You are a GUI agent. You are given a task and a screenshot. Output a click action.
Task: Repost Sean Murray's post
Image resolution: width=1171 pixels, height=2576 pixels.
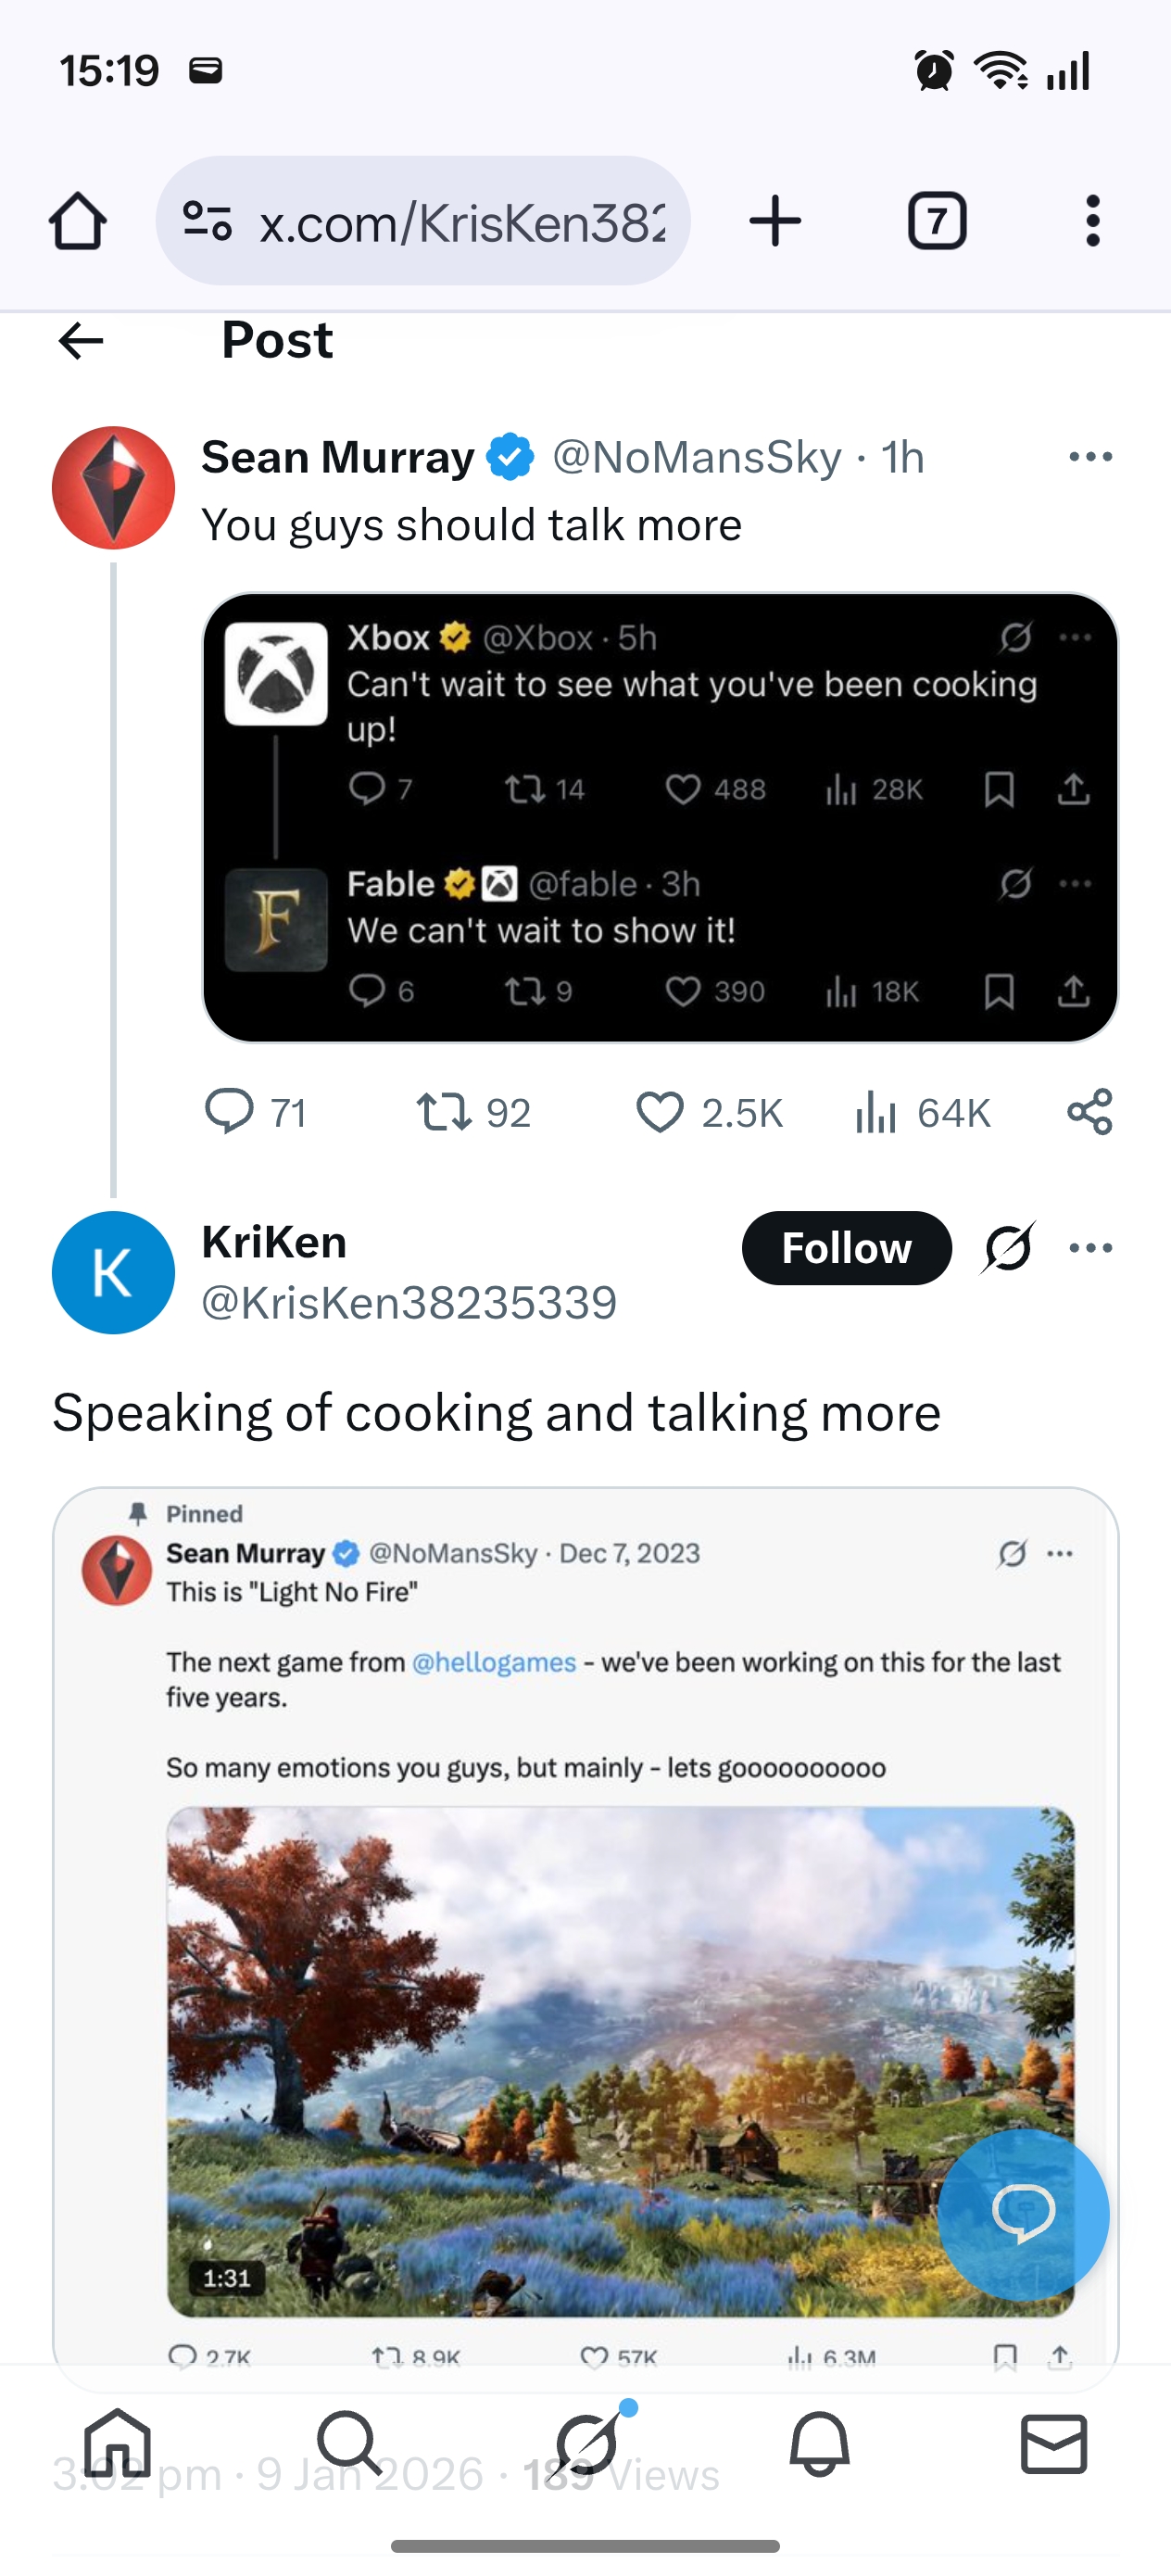coord(444,1112)
